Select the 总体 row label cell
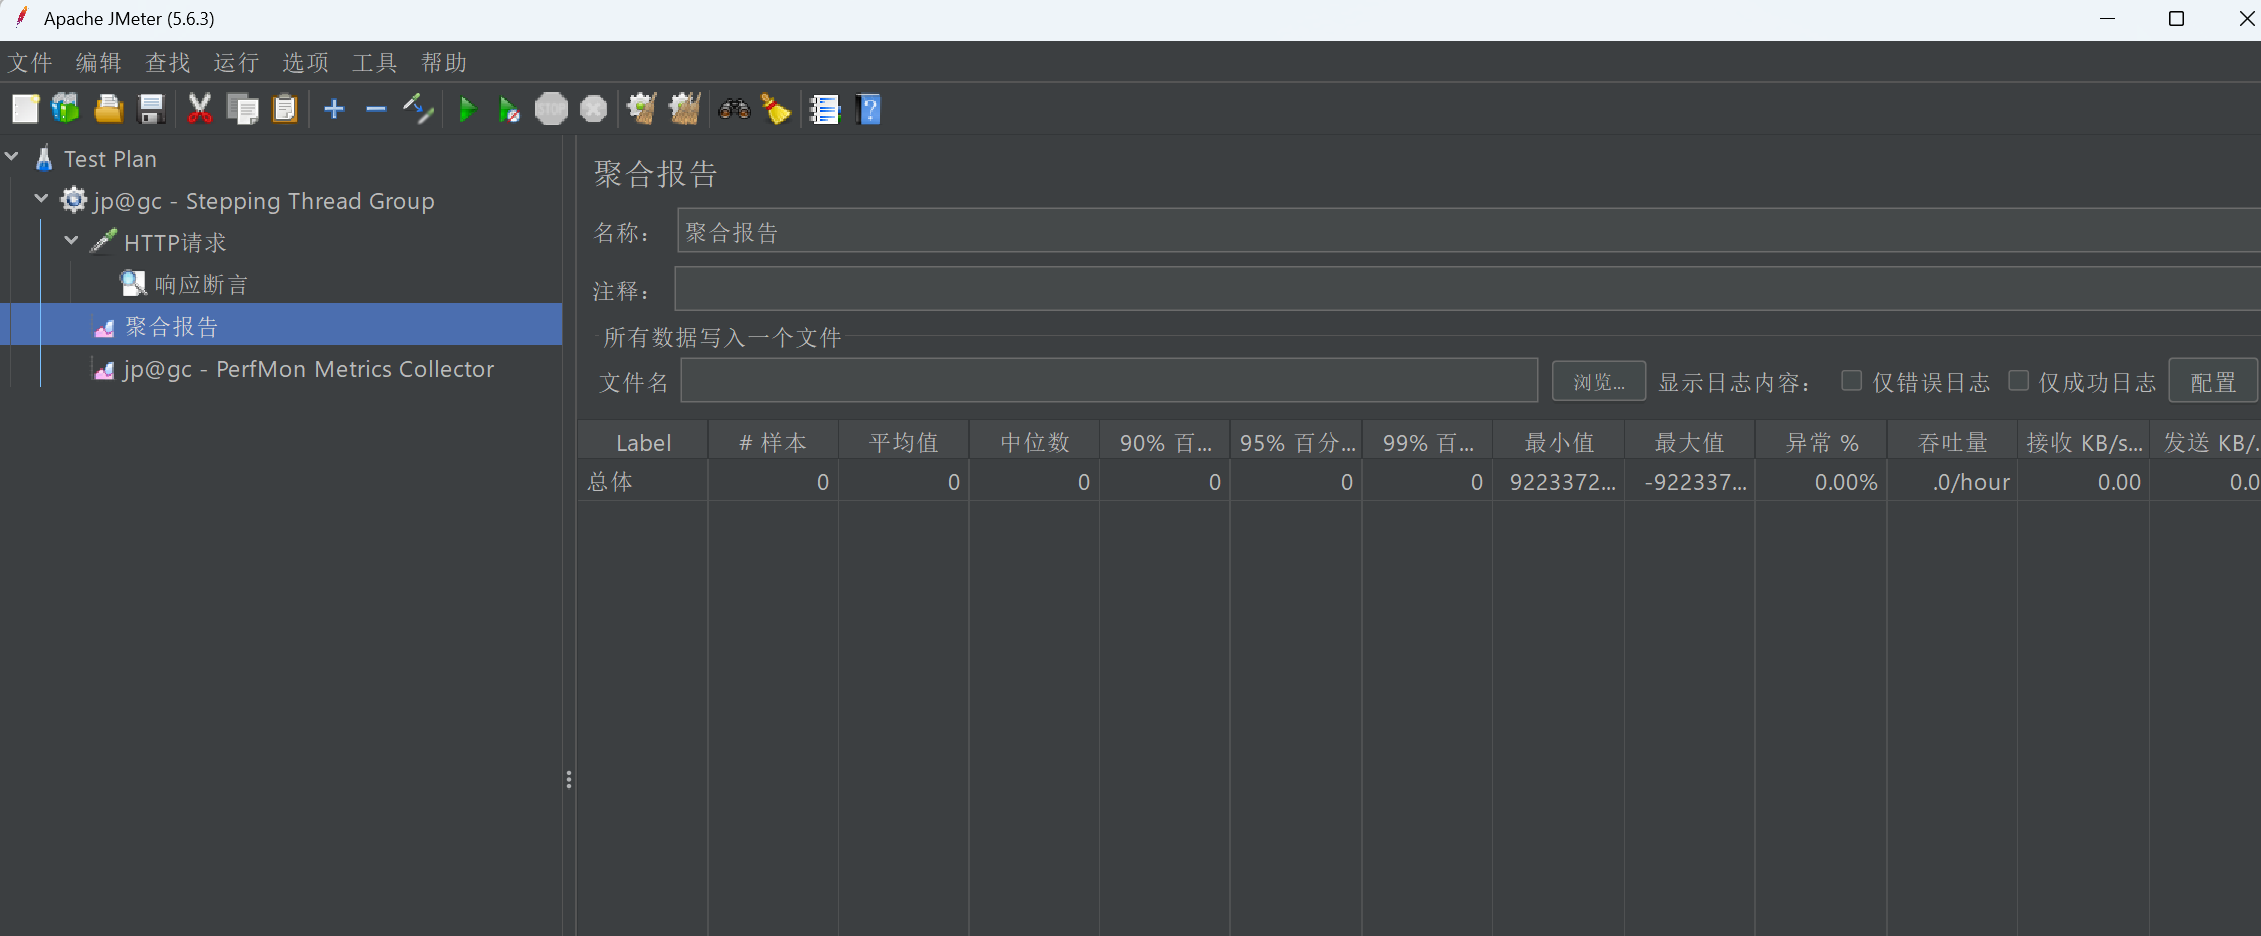This screenshot has width=2261, height=936. tap(643, 482)
